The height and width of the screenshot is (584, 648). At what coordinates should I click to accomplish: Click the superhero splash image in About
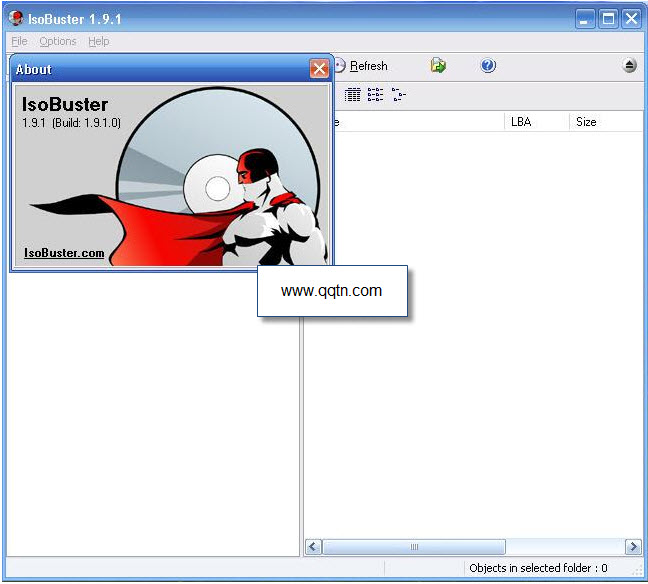coord(172,176)
